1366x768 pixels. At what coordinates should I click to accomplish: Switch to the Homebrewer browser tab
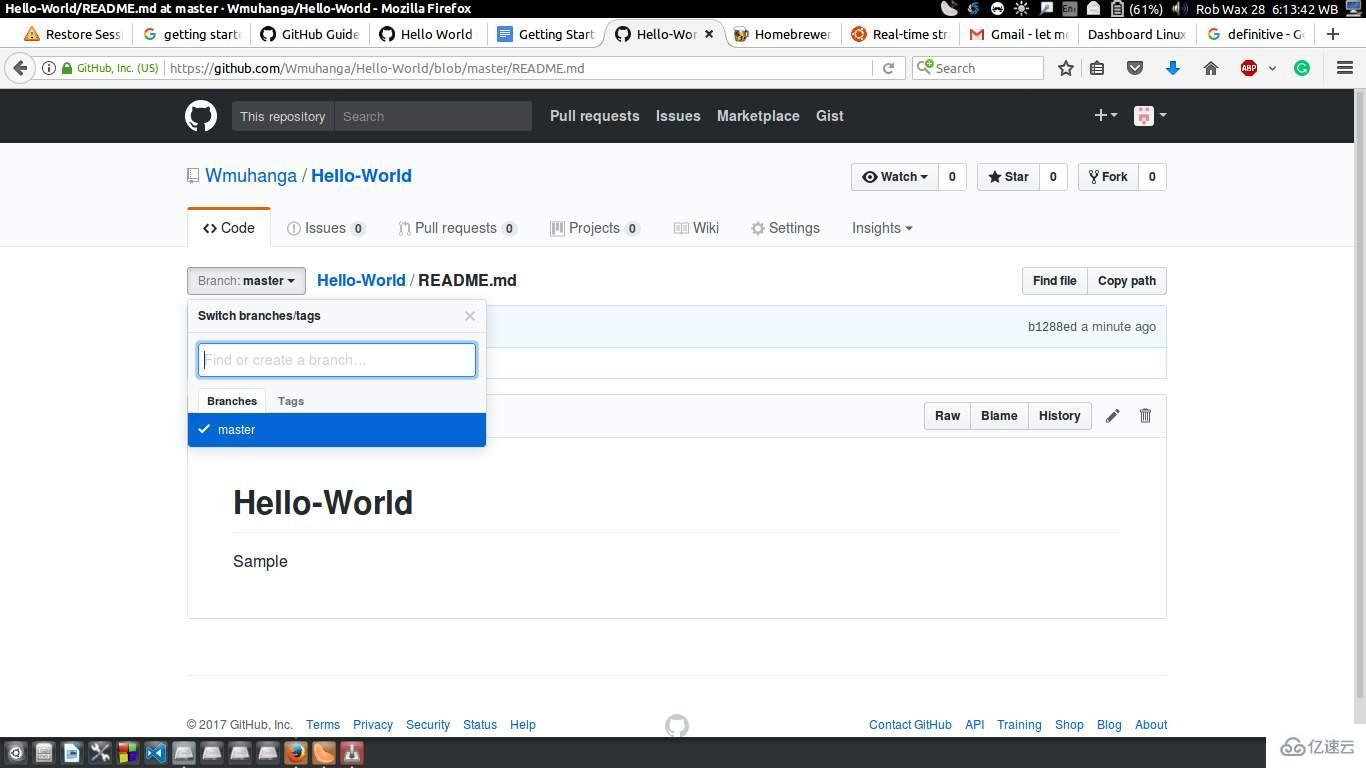pyautogui.click(x=783, y=34)
